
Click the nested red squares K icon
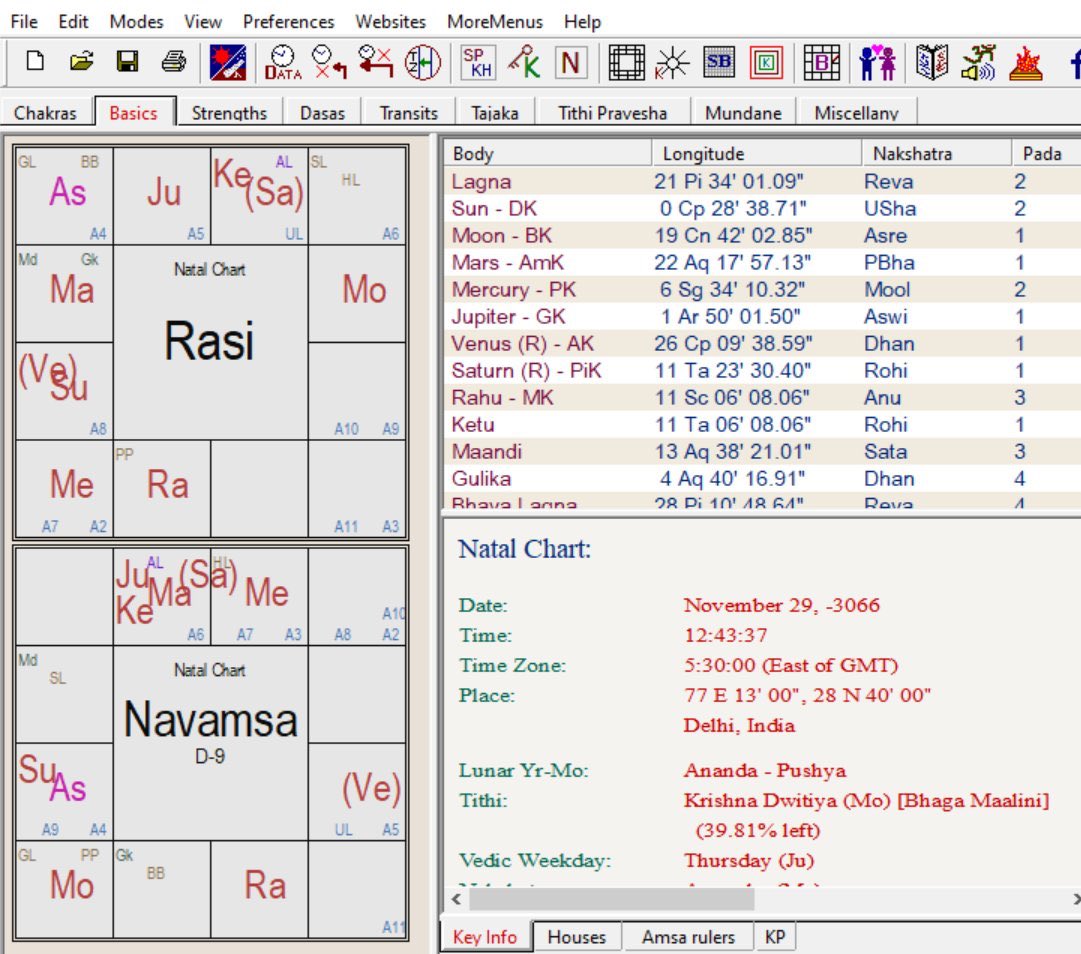pos(766,62)
